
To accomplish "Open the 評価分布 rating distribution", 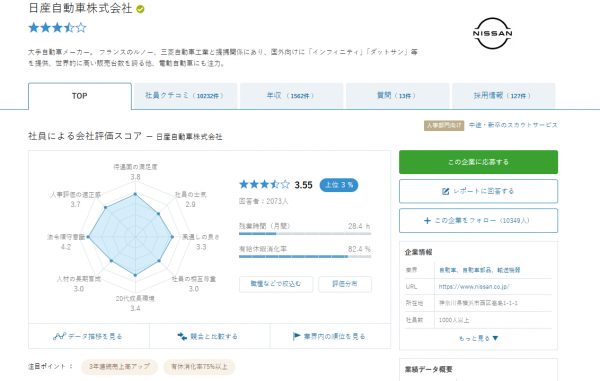I will 345,284.
